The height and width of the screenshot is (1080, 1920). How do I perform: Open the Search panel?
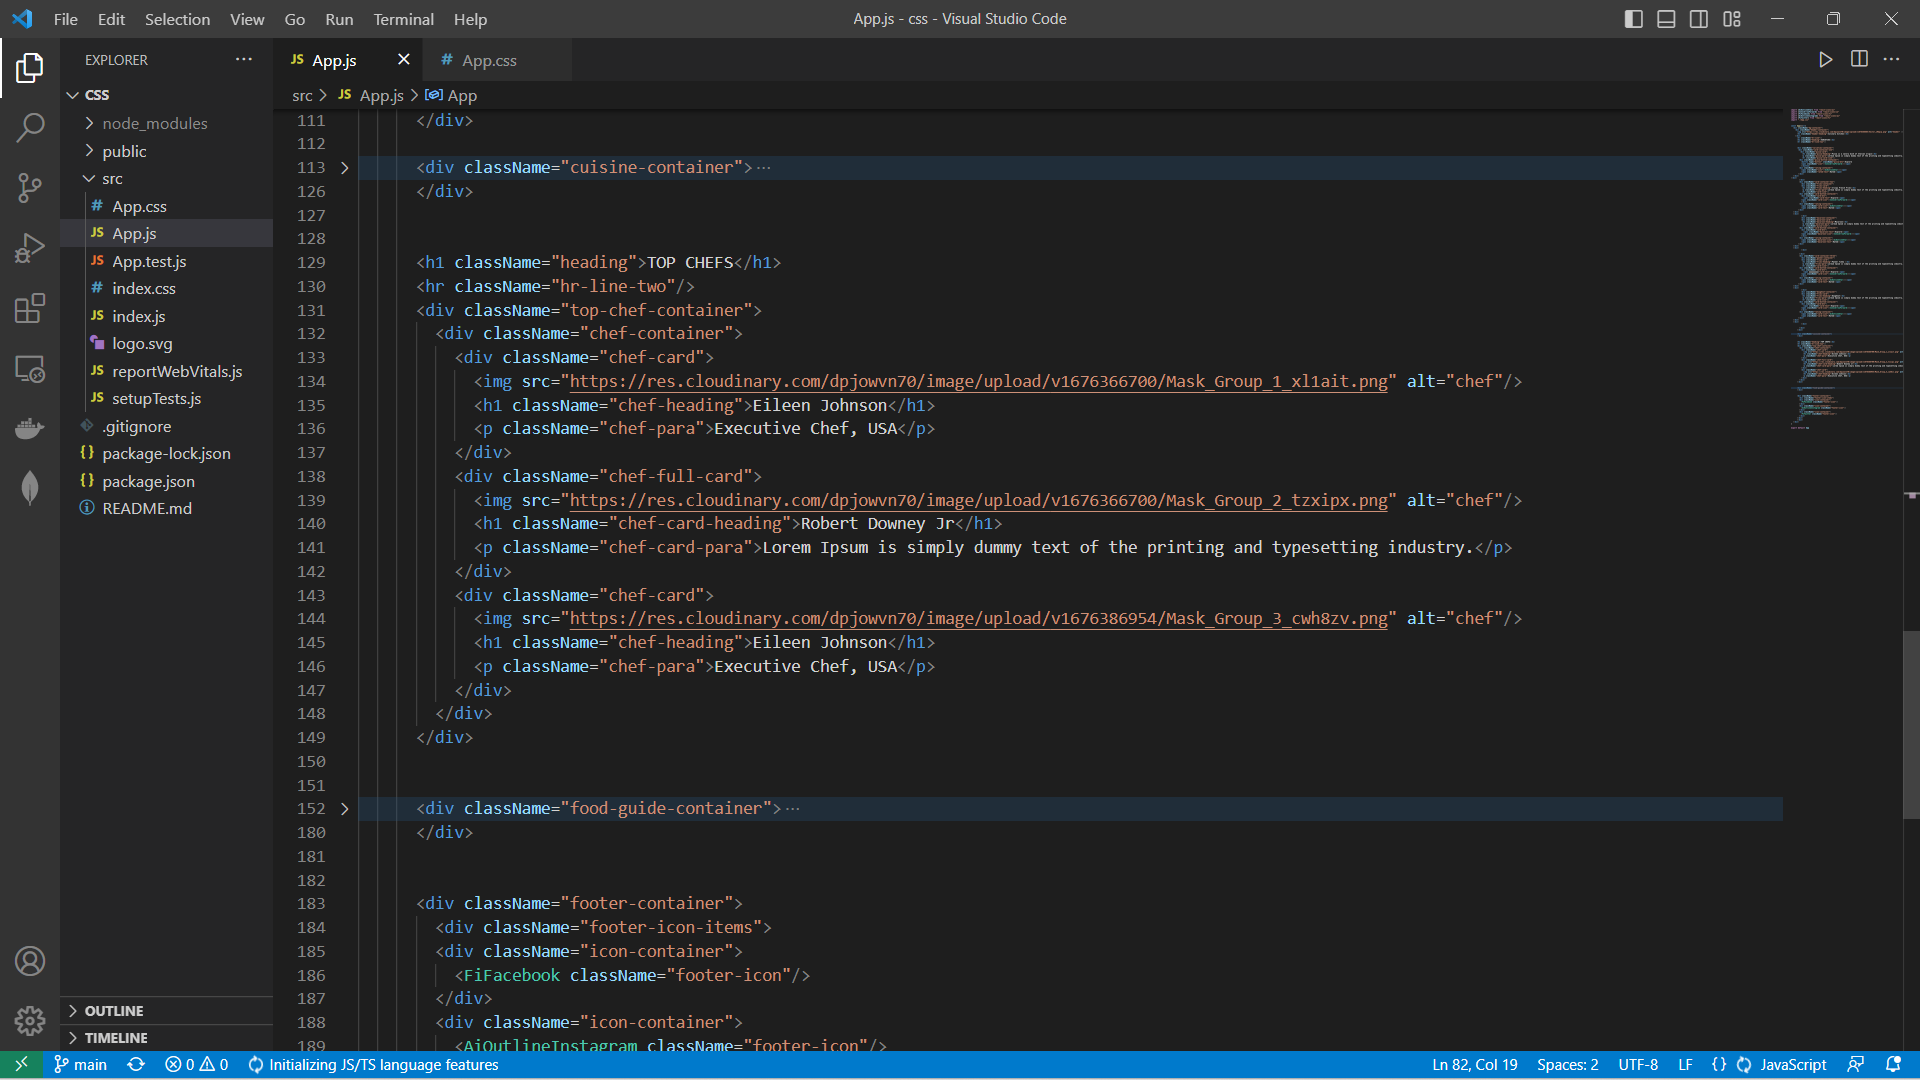pos(29,128)
